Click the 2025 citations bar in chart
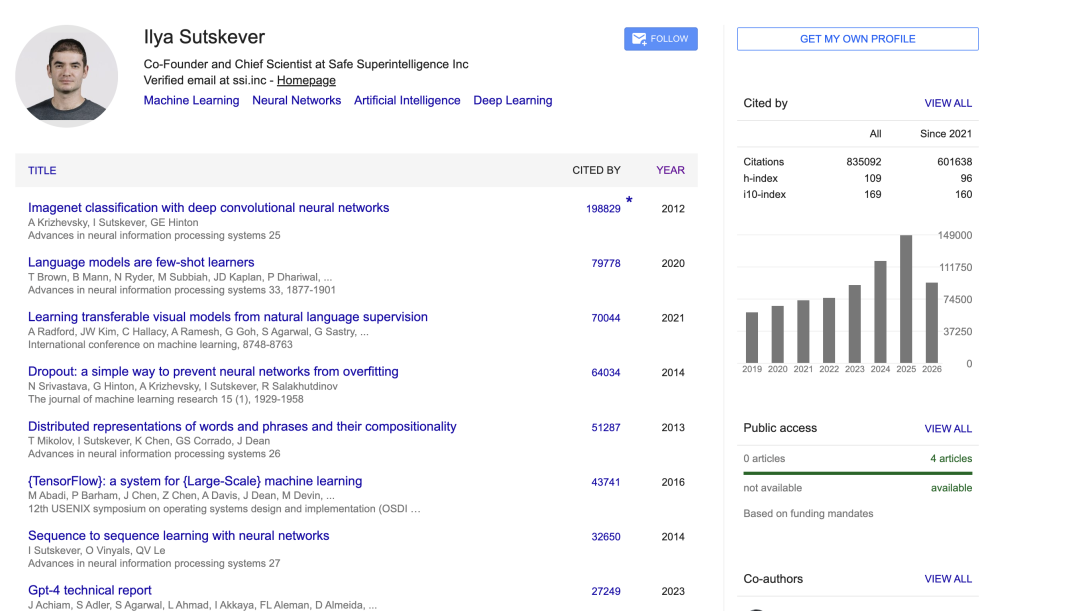This screenshot has width=1080, height=611. pyautogui.click(x=906, y=299)
